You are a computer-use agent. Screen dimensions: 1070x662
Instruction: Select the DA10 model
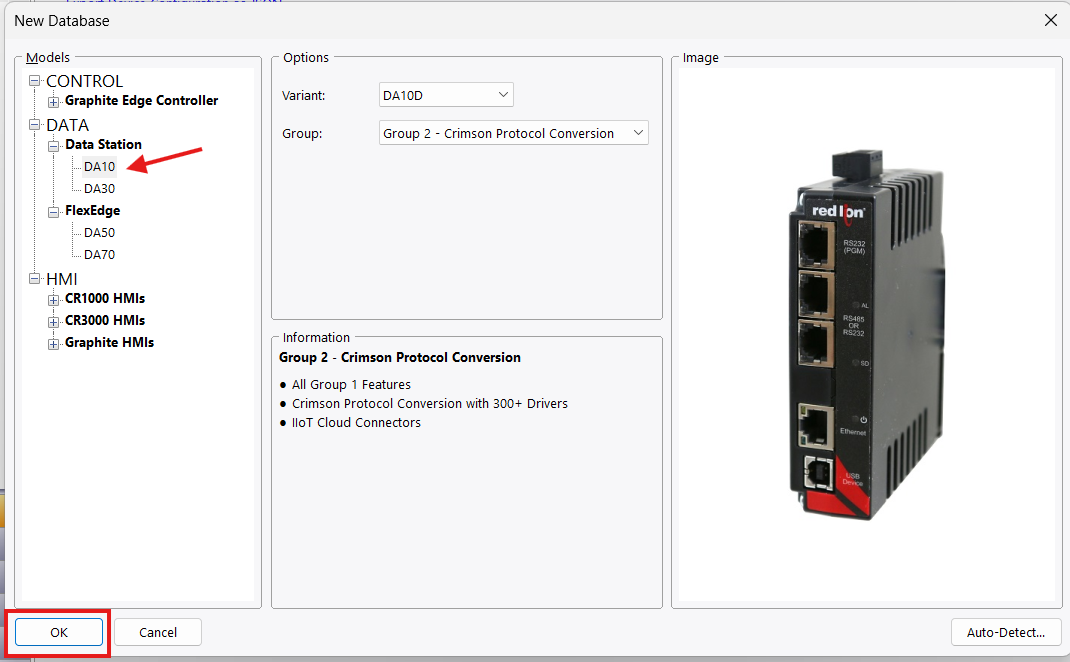point(99,167)
